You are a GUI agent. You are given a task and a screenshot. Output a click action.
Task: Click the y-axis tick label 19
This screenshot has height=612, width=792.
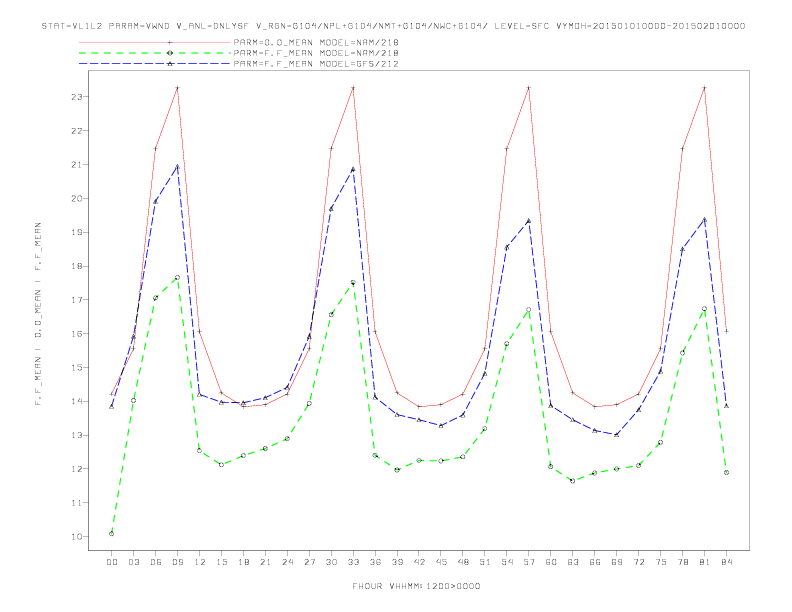coord(77,232)
